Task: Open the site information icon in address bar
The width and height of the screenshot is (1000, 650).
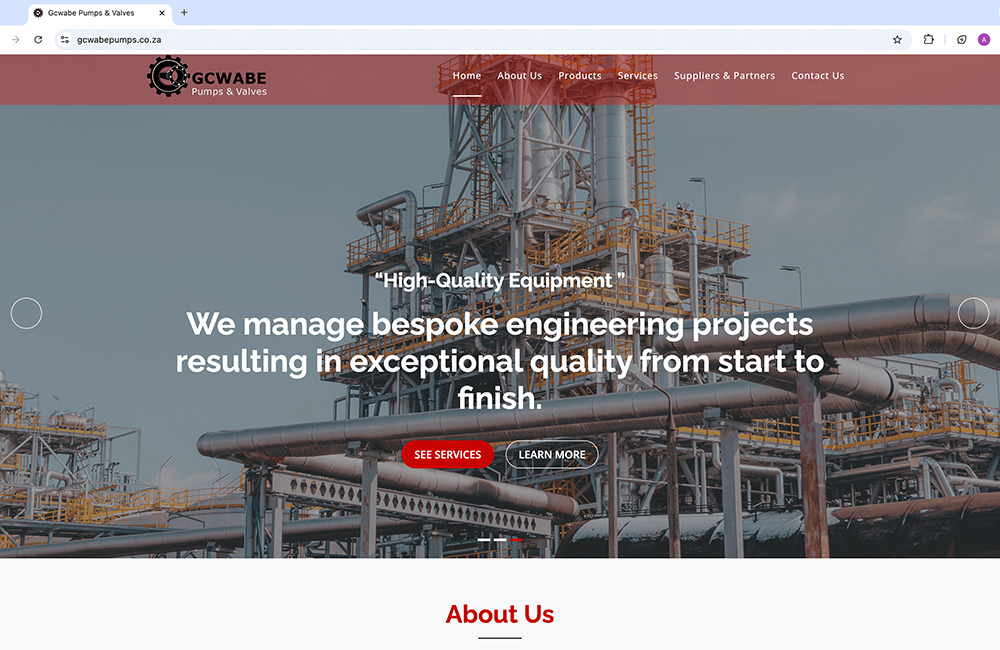Action: point(64,40)
